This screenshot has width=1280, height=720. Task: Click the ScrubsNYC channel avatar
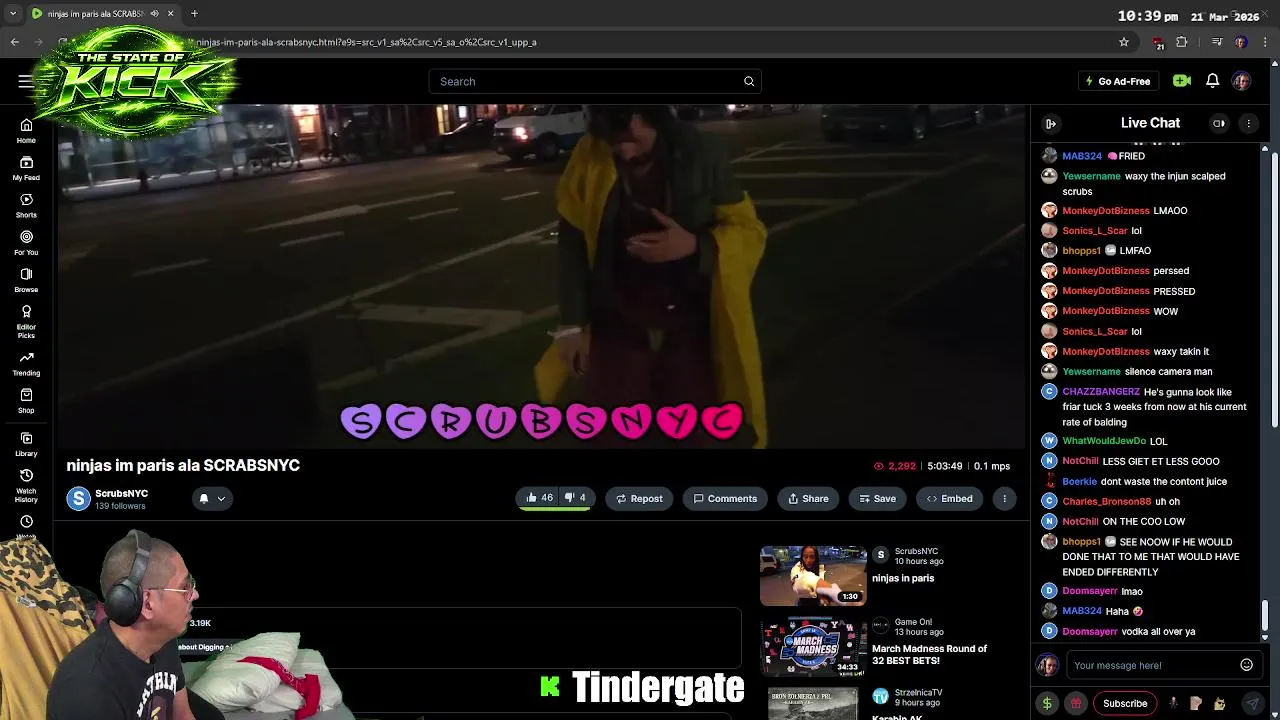point(78,498)
